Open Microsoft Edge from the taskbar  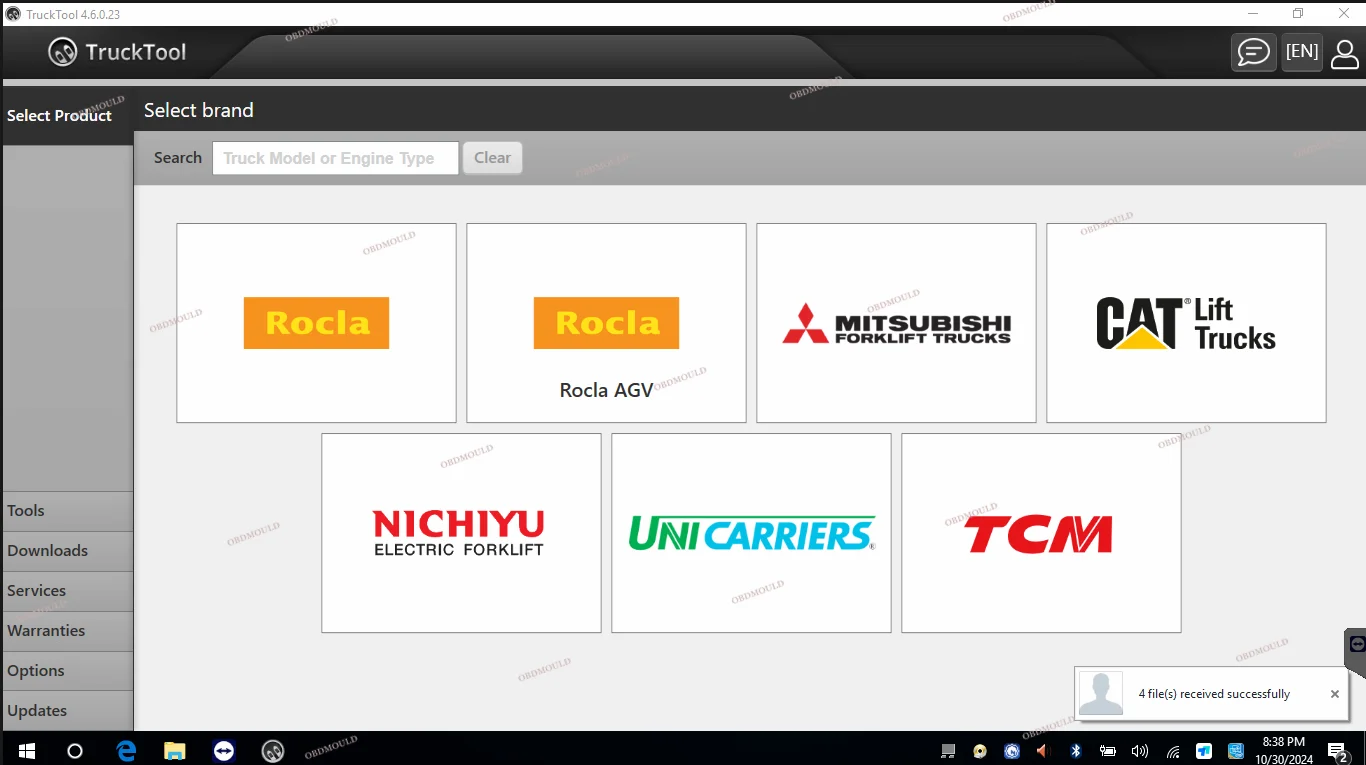pyautogui.click(x=126, y=750)
